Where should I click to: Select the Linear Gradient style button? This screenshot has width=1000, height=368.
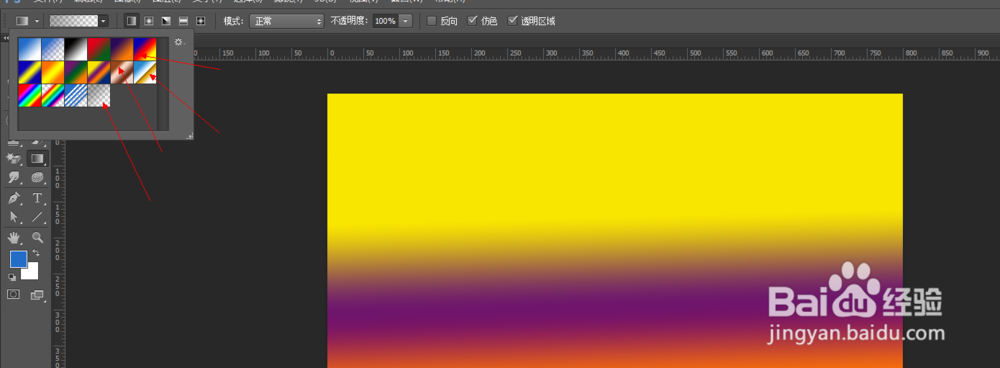click(x=131, y=21)
